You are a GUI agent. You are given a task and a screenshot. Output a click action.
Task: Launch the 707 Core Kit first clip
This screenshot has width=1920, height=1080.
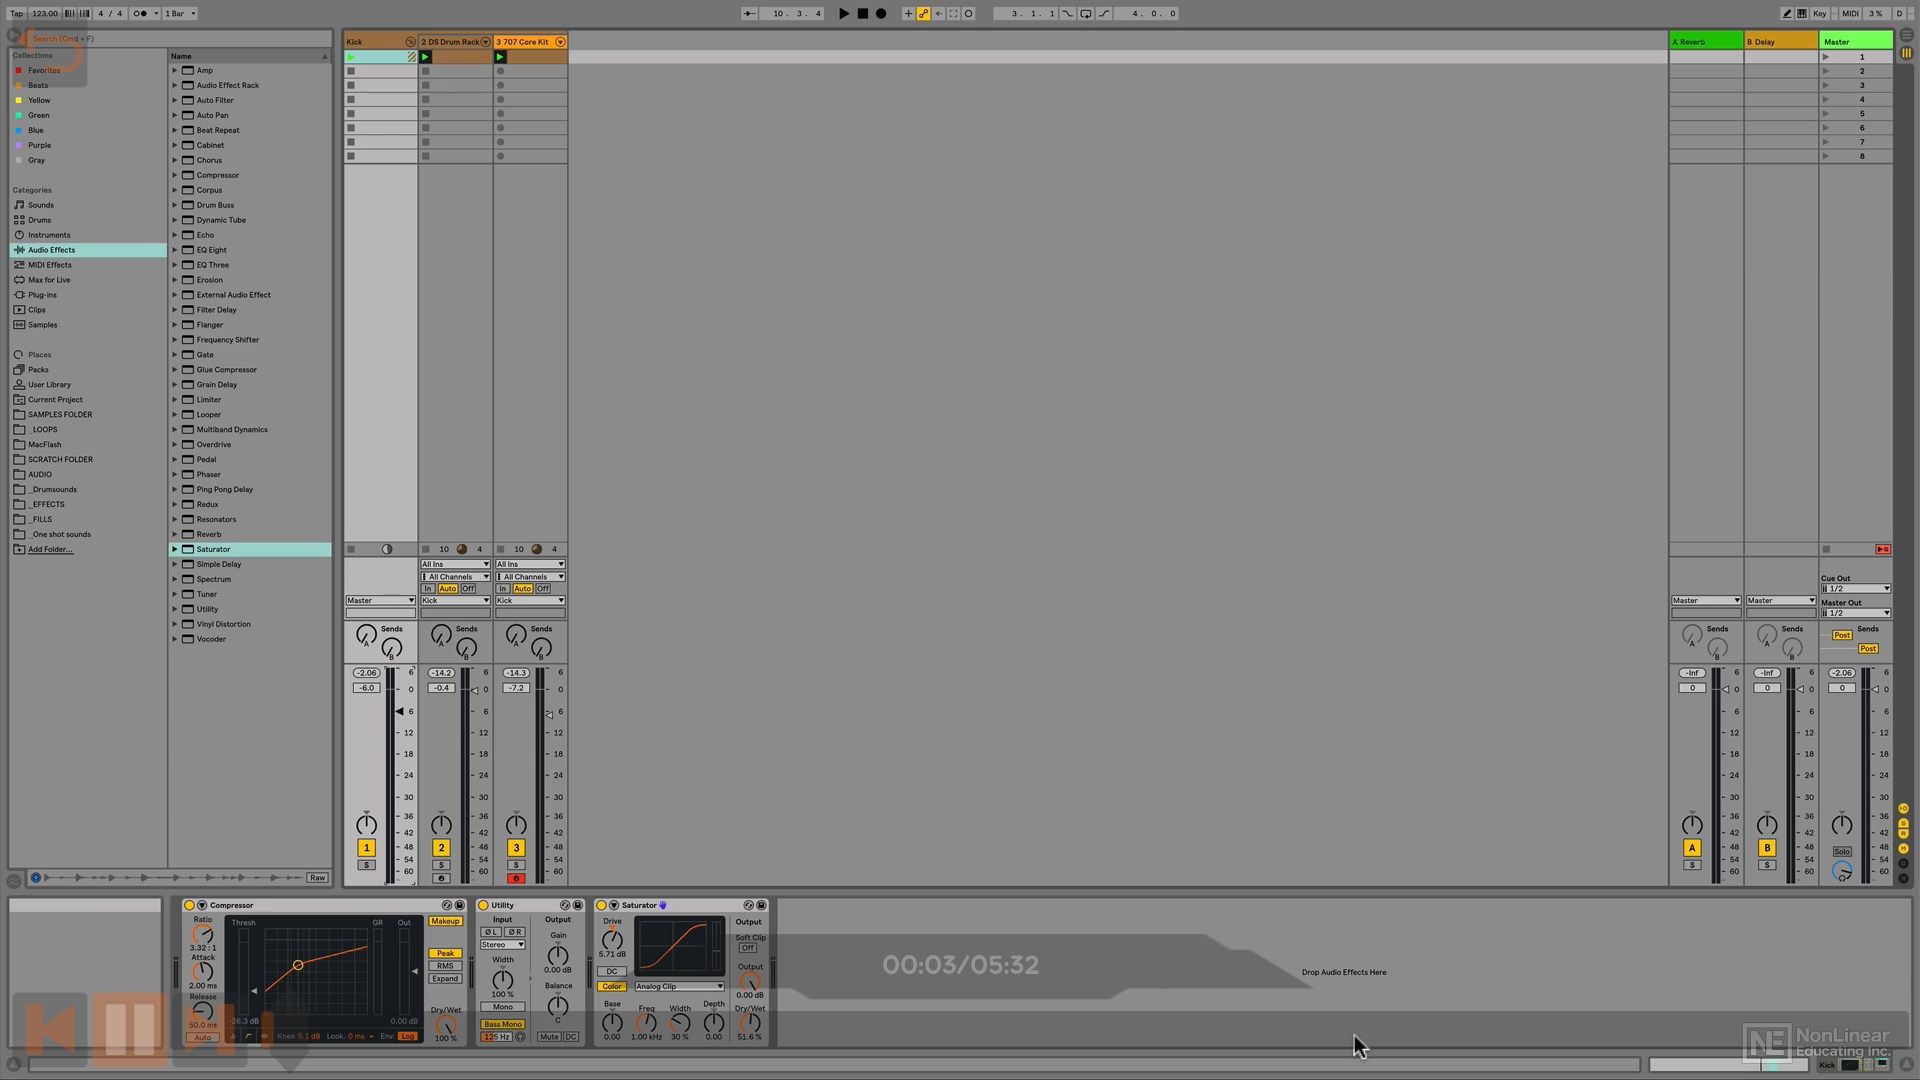pyautogui.click(x=500, y=57)
